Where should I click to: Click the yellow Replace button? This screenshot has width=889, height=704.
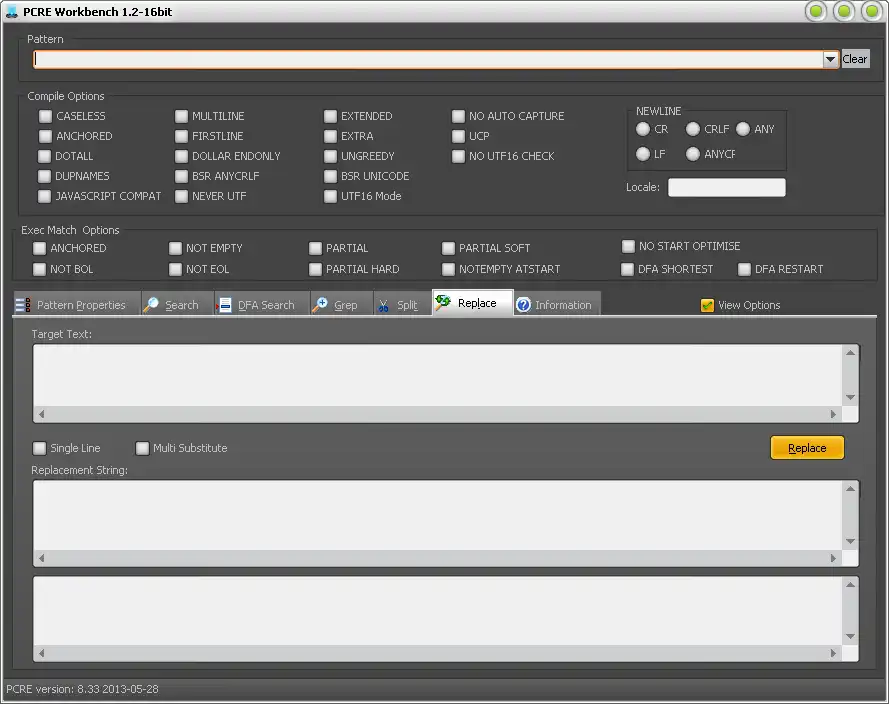tap(807, 448)
